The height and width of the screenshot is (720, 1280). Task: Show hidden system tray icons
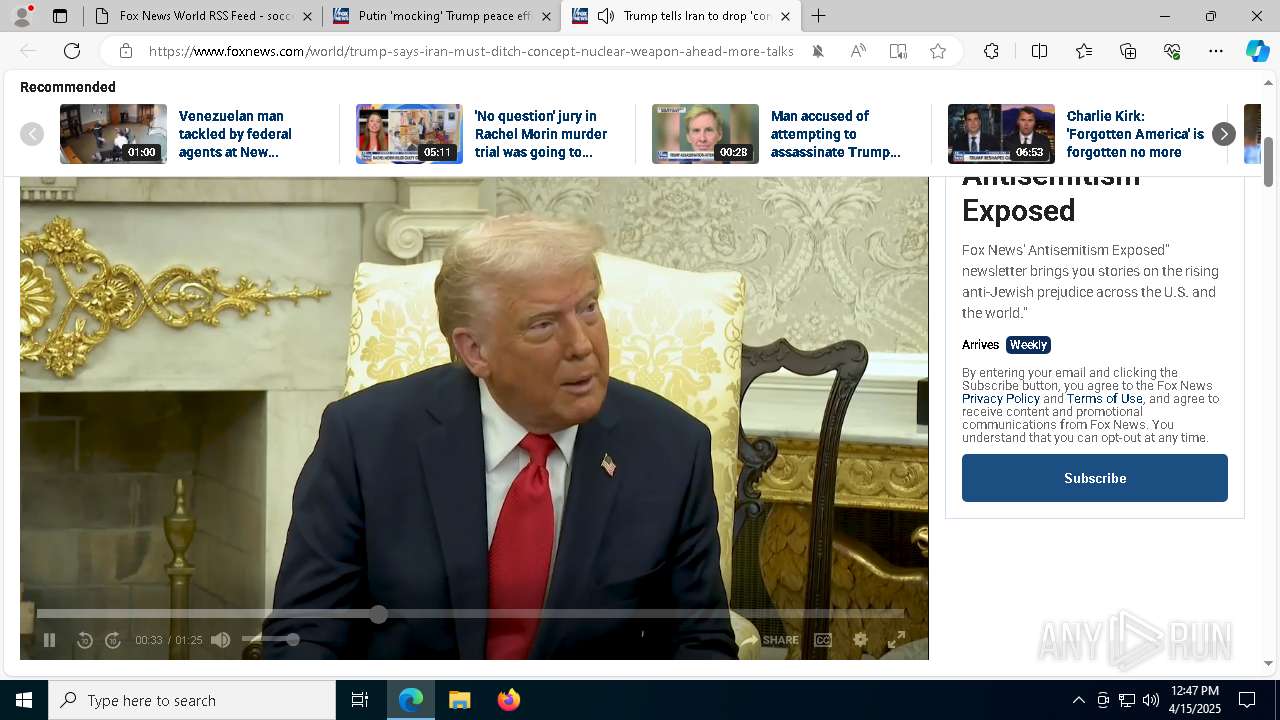[x=1078, y=700]
